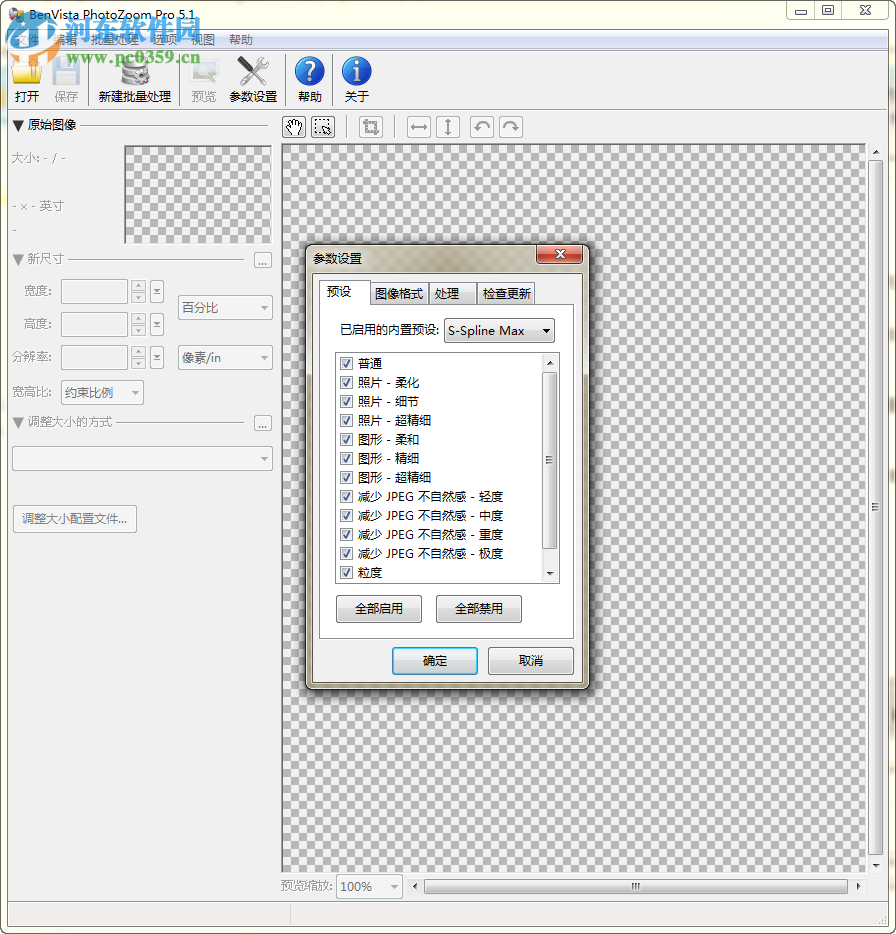Rotate the image counterclockwise
The width and height of the screenshot is (896, 934).
(481, 127)
